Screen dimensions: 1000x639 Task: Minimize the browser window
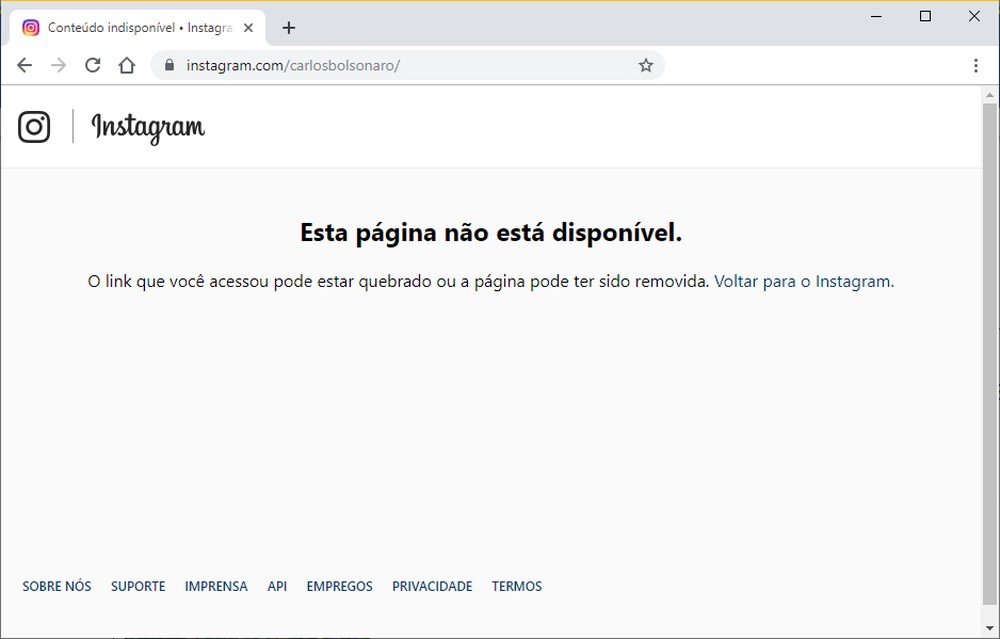877,17
